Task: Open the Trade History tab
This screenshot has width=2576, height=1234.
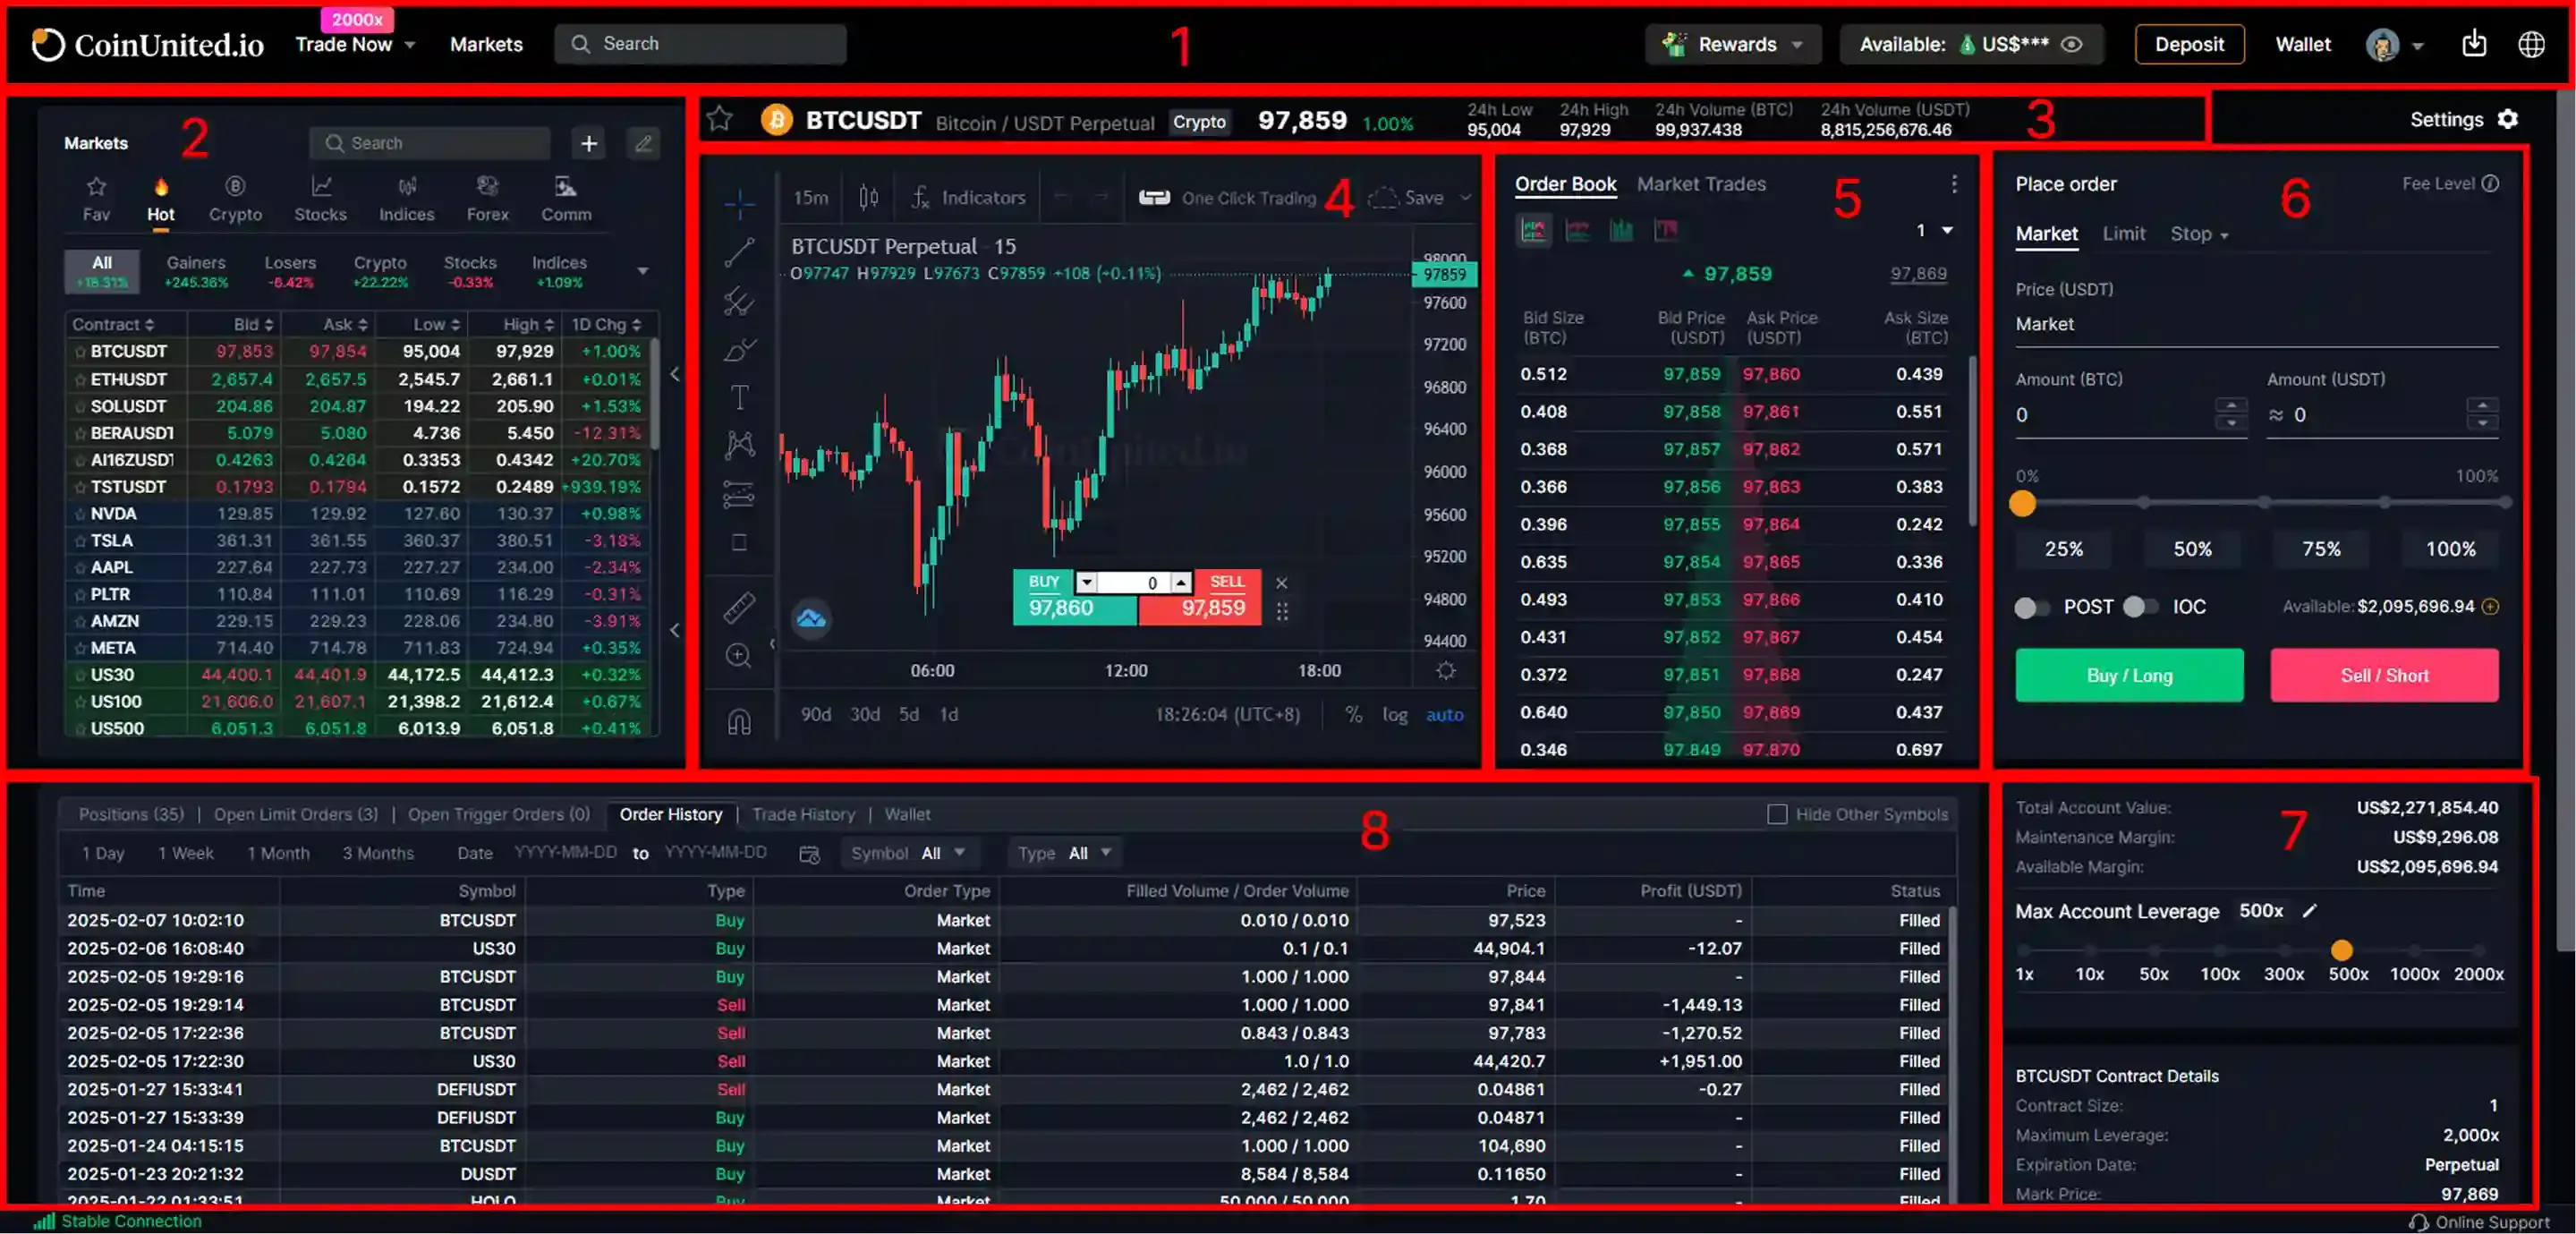Action: pyautogui.click(x=803, y=814)
